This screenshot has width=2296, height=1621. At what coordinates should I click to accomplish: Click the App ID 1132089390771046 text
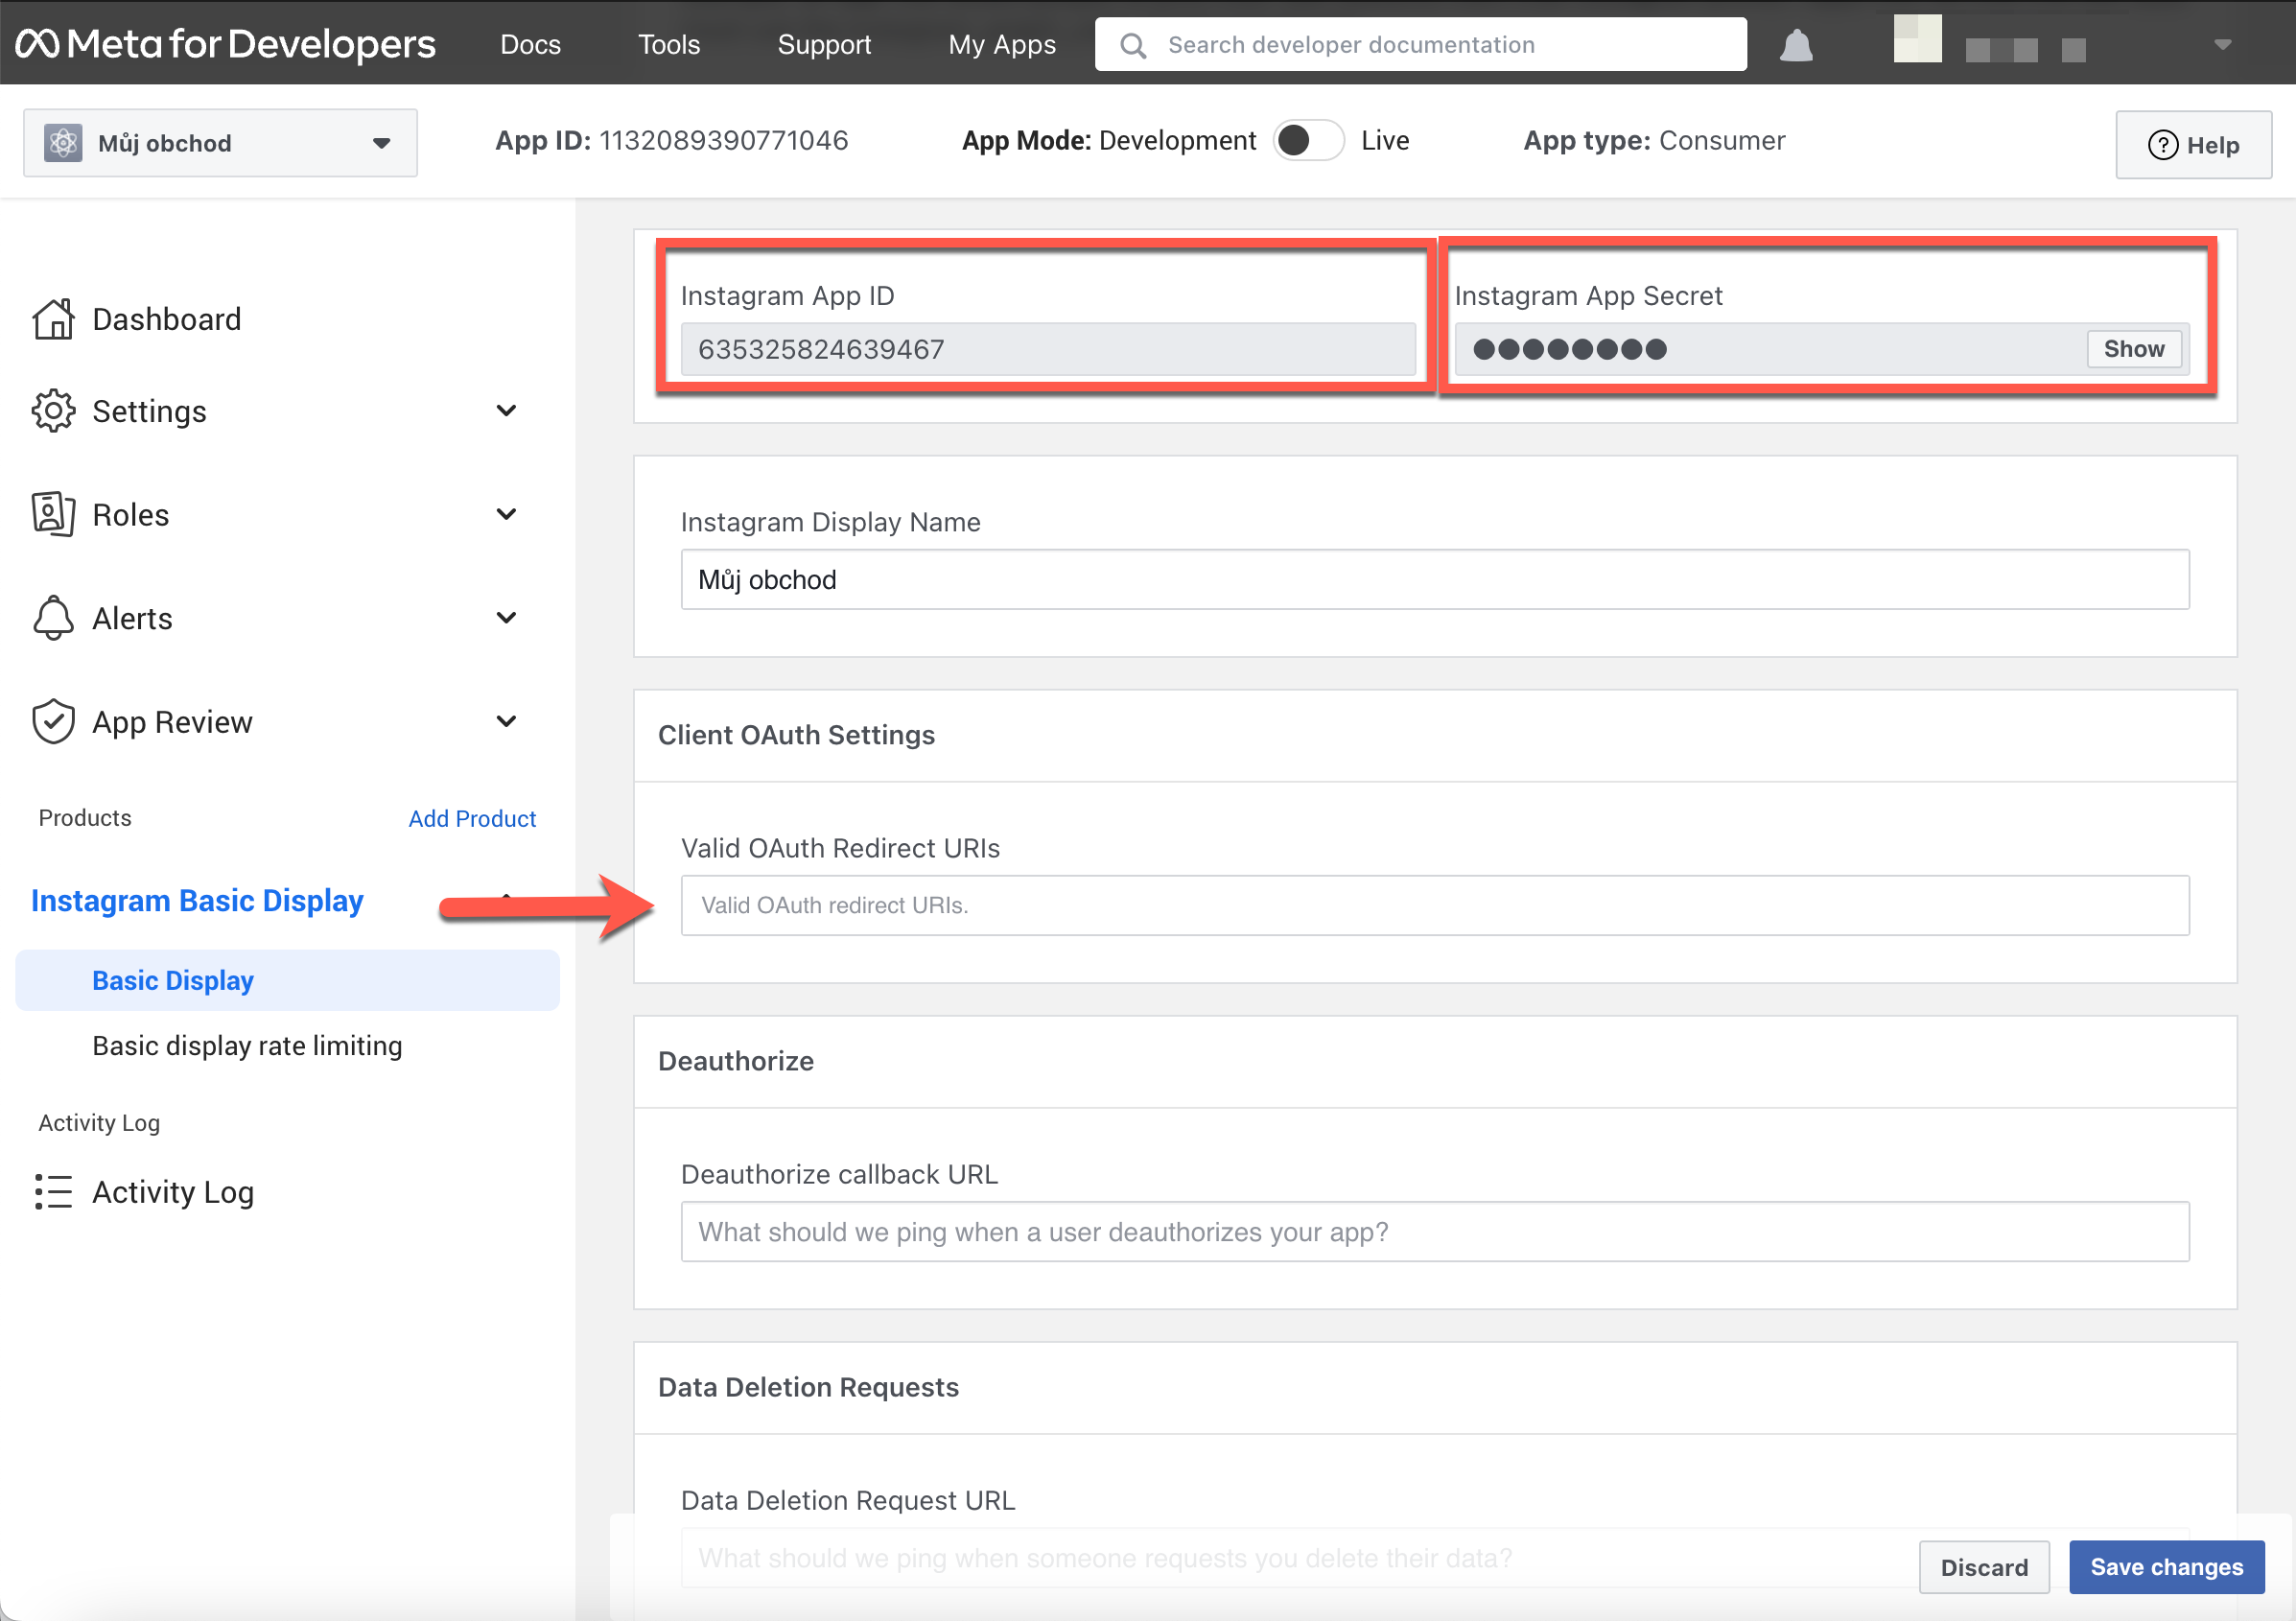tap(671, 141)
